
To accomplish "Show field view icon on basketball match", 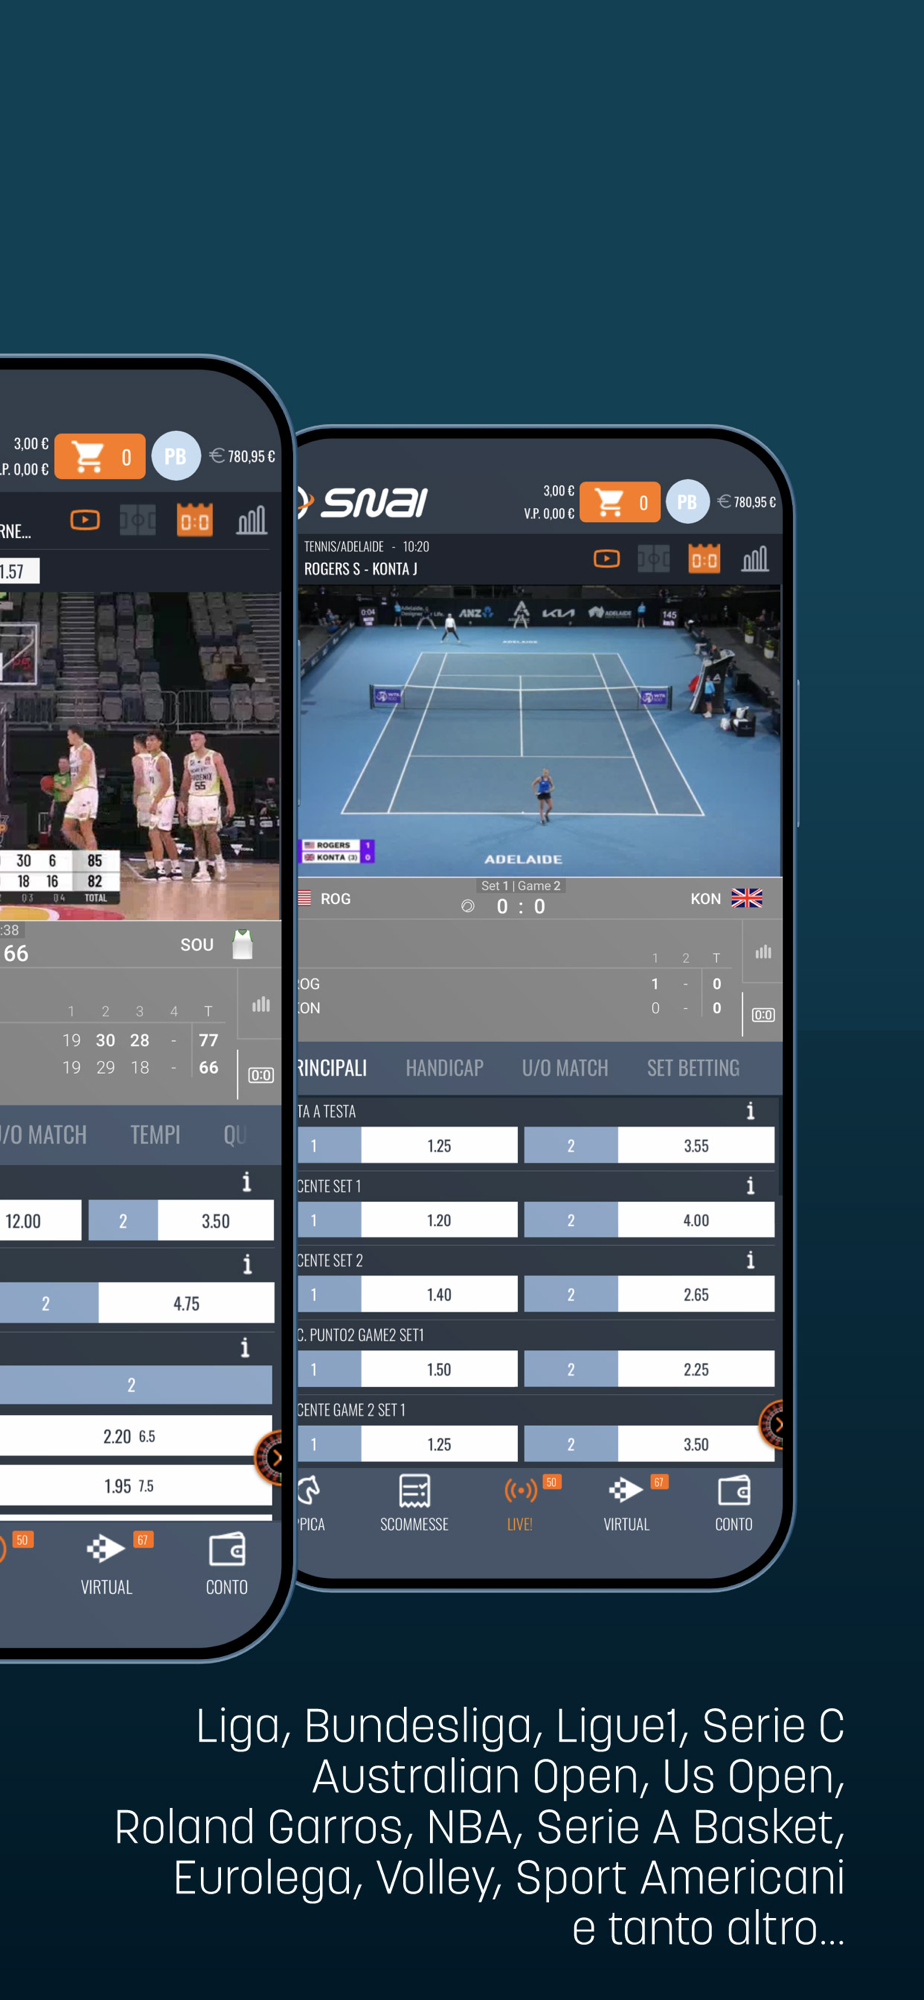I will (138, 520).
